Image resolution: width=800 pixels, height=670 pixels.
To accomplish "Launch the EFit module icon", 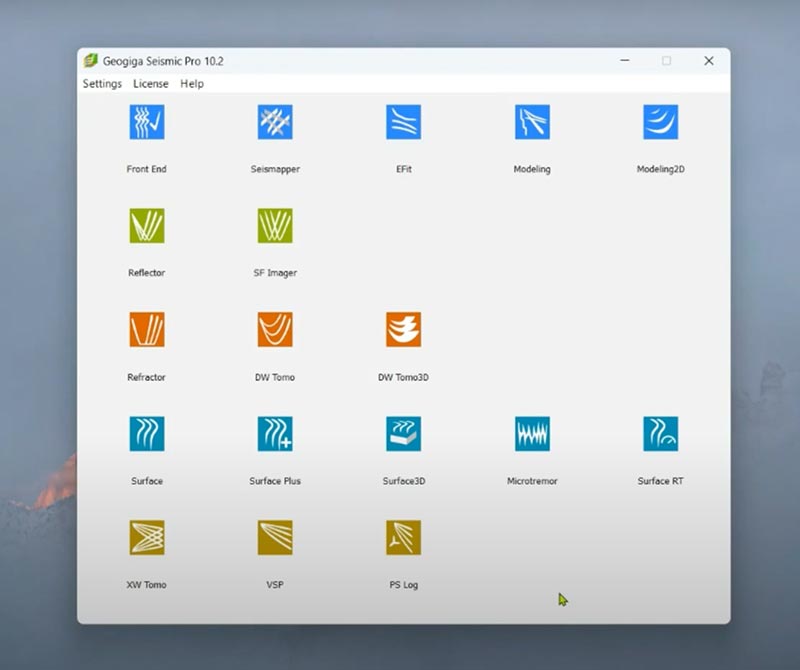I will coord(404,122).
